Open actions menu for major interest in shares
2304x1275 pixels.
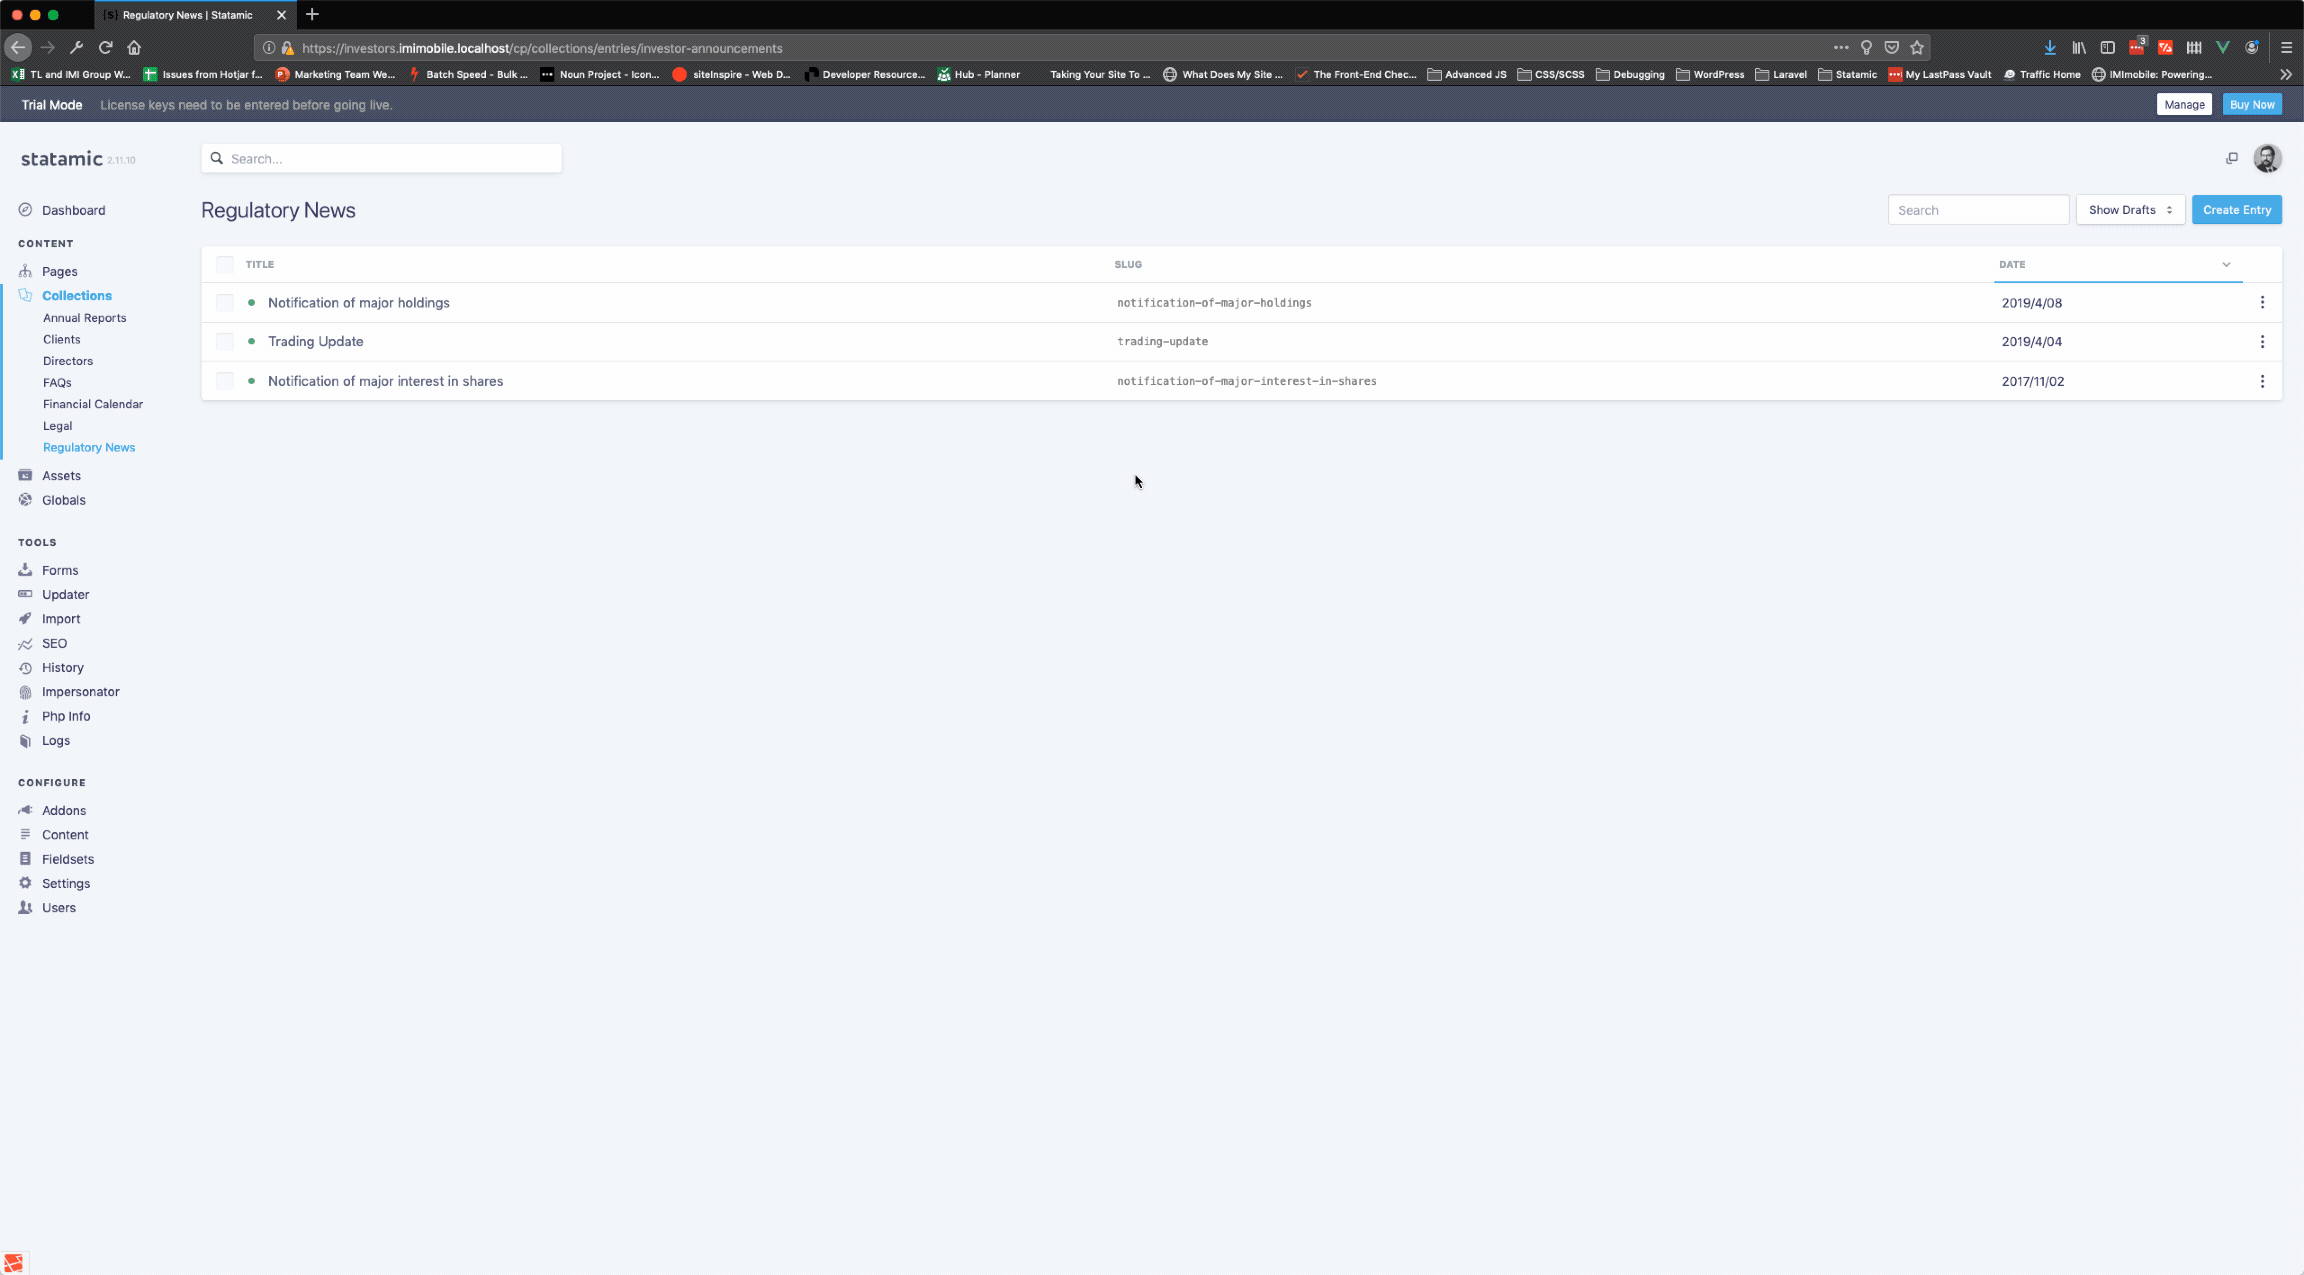pos(2262,381)
